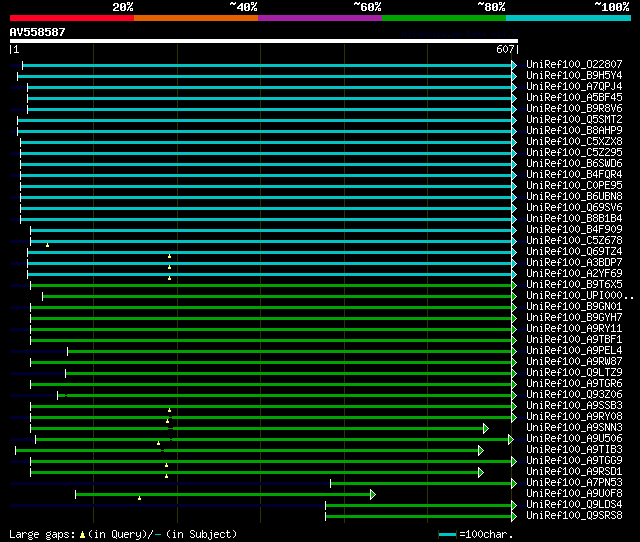This screenshot has width=640, height=542.
Task: Click the arrowhead of the UniRef100_A9RSD1 alignment
Action: pyautogui.click(x=480, y=472)
